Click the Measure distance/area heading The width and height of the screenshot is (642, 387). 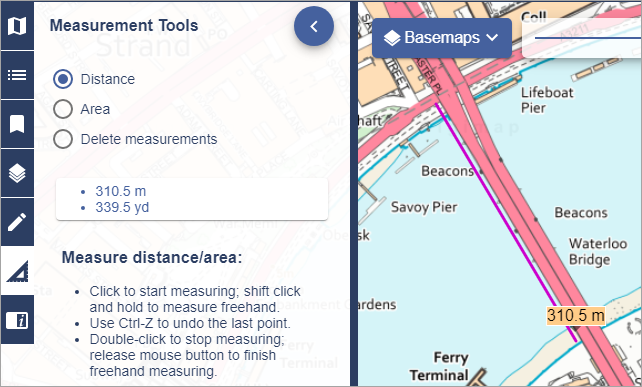(152, 258)
